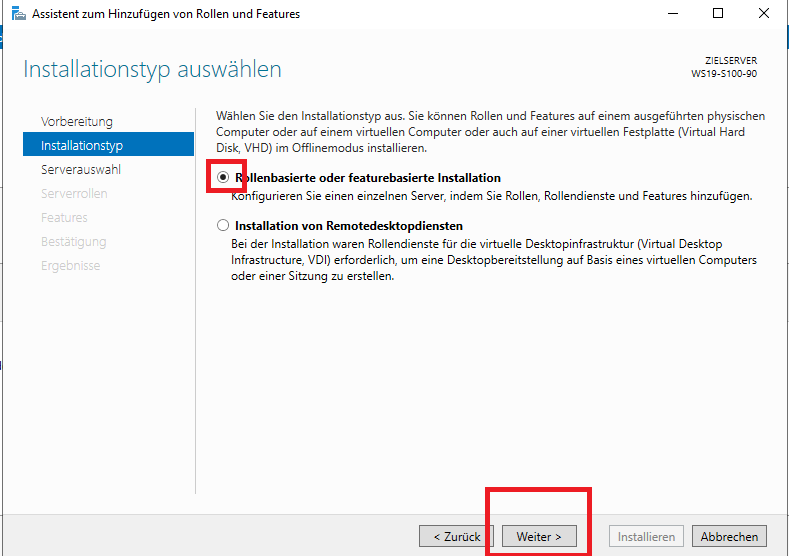The height and width of the screenshot is (556, 789).
Task: Click the target server name WS19-S100-90
Action: [x=724, y=74]
